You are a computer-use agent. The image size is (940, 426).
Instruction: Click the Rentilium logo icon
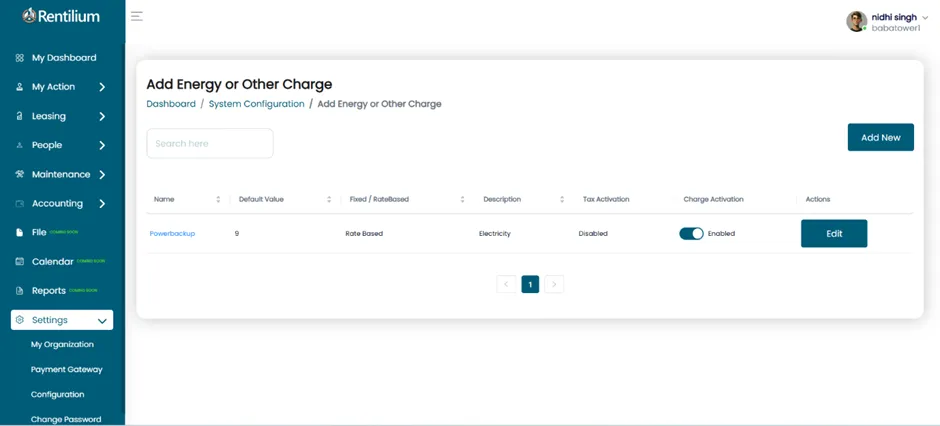pos(29,16)
